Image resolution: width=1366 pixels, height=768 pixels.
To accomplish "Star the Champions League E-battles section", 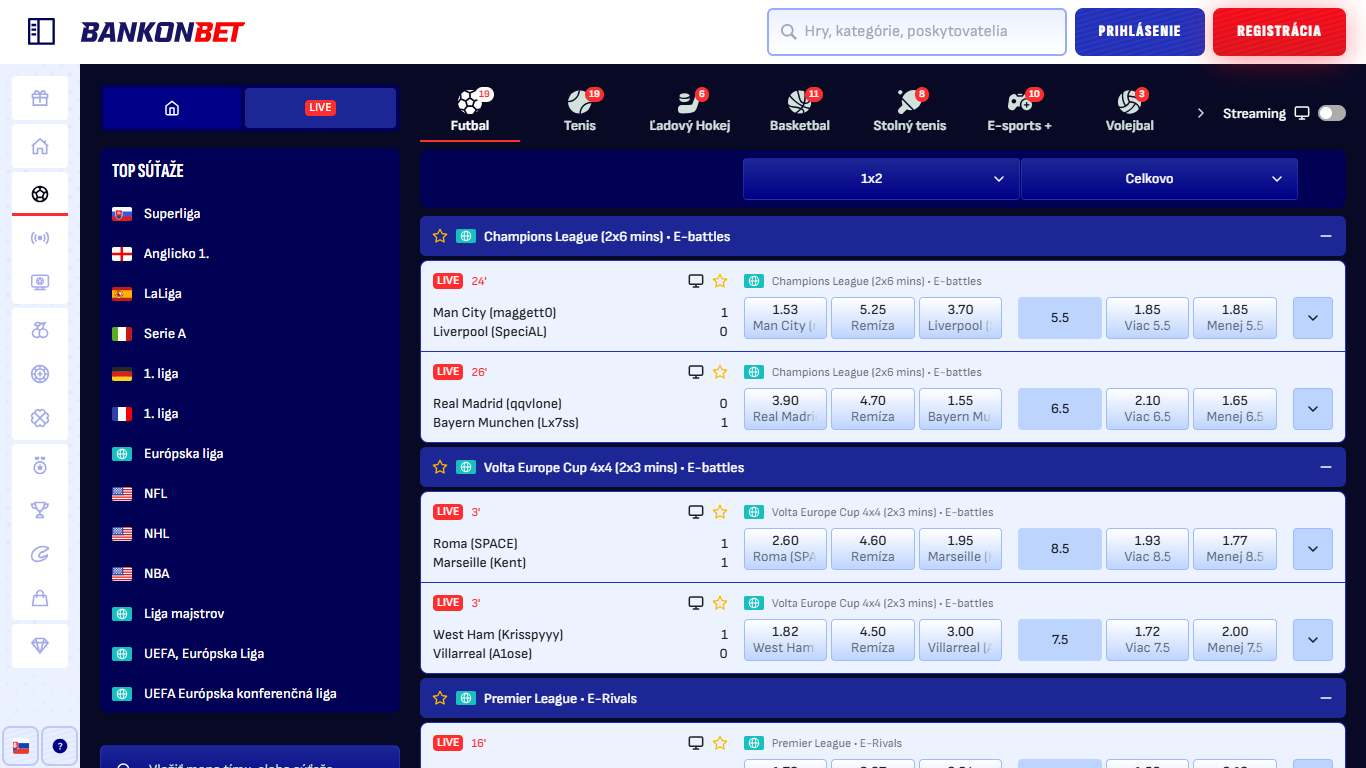I will tap(440, 236).
